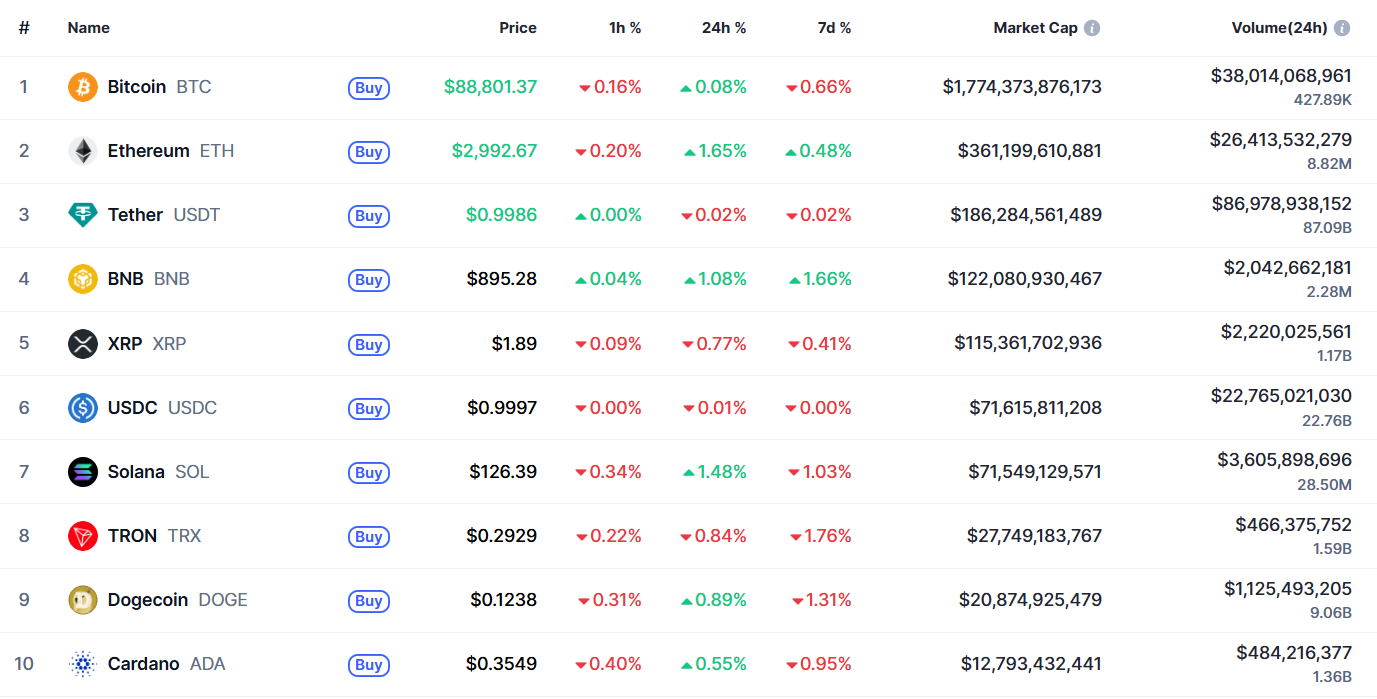Screen dimensions: 1377x699
Task: Click the Dogecoin logo icon
Action: click(x=83, y=600)
